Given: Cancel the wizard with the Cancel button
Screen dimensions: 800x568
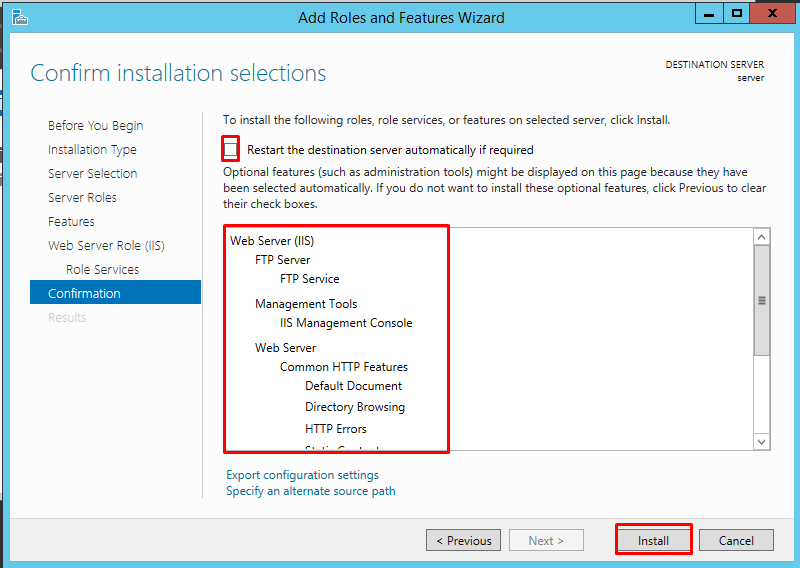Looking at the screenshot, I should click(x=736, y=540).
